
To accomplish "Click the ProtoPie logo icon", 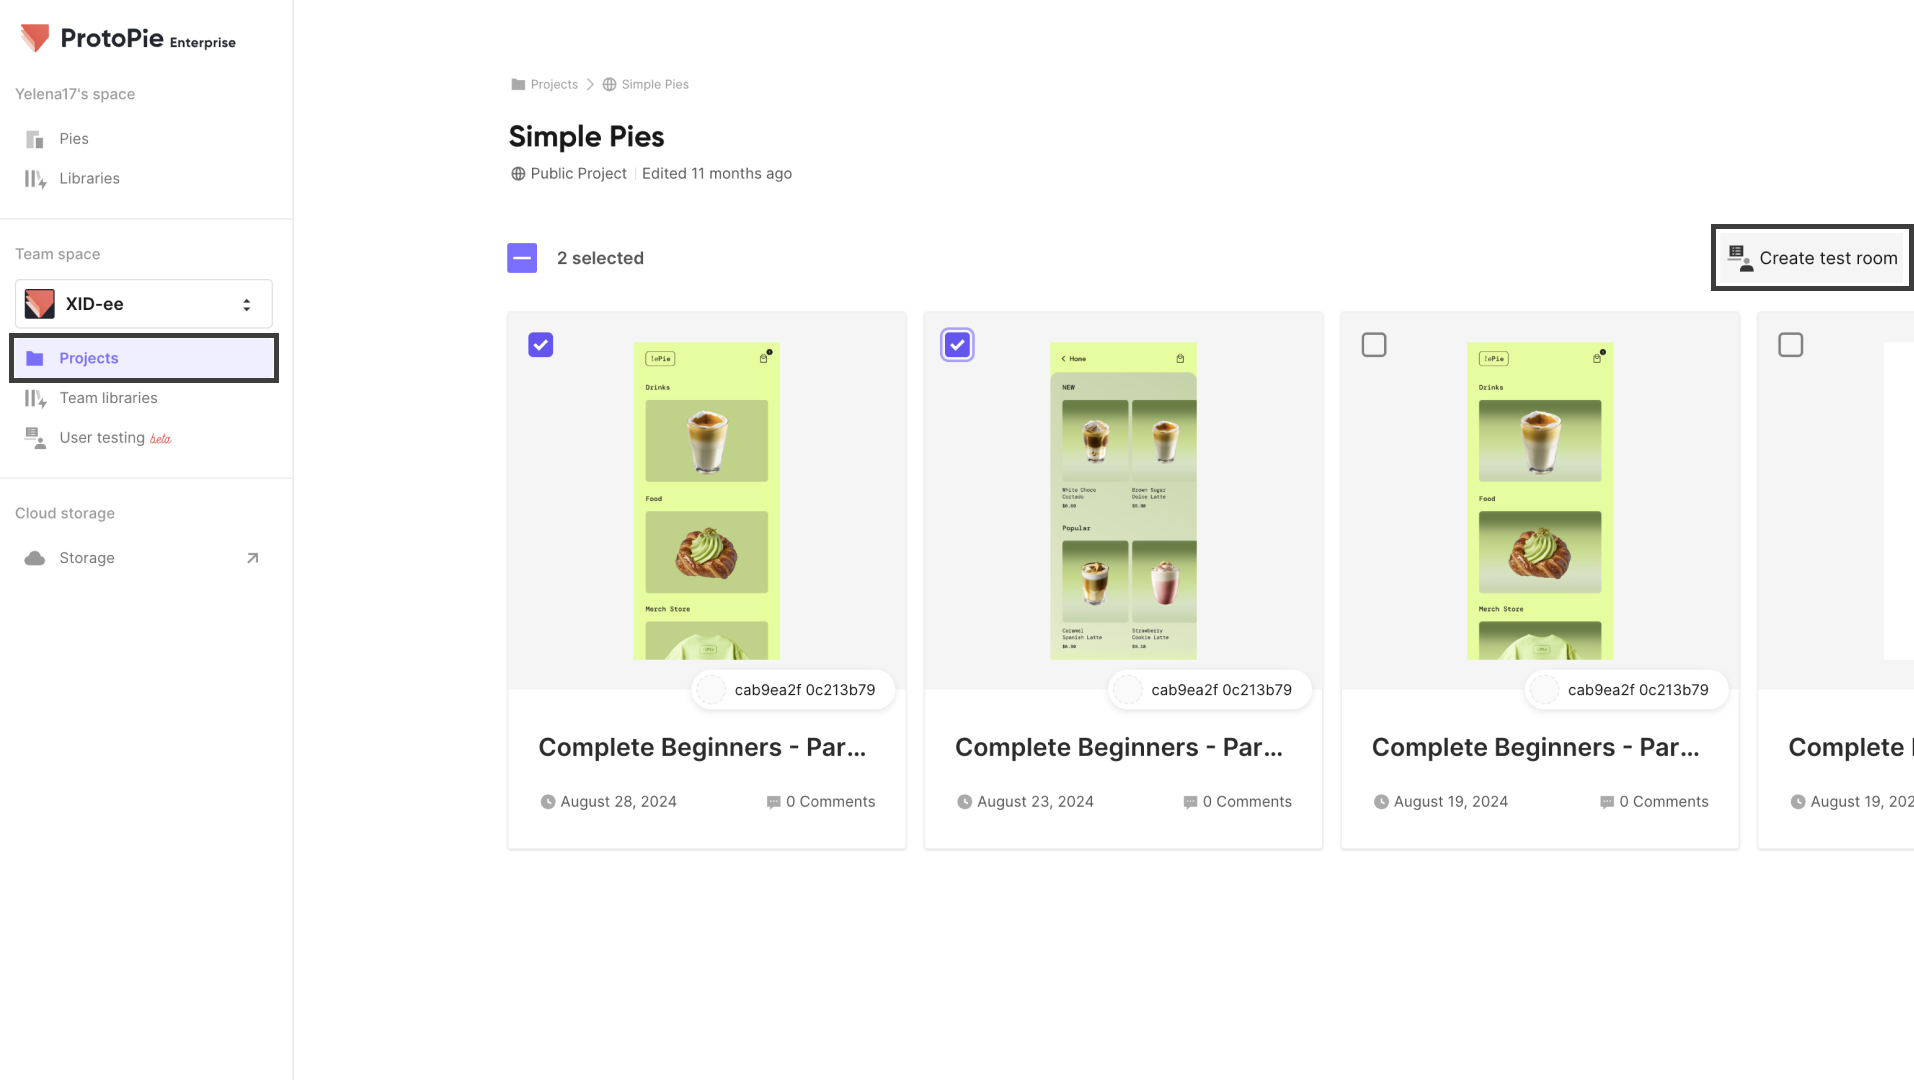I will pos(35,38).
